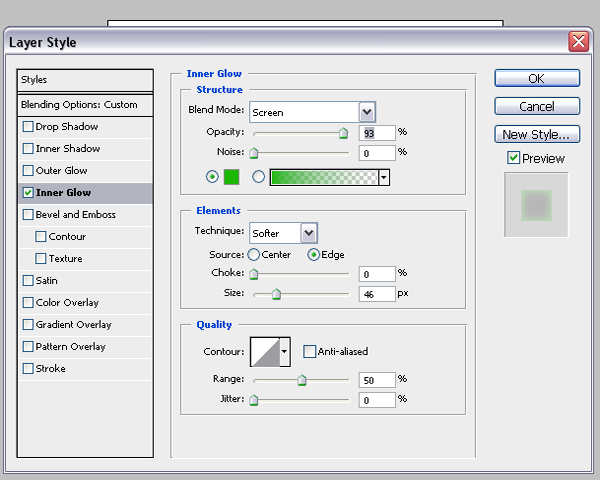Click the Noise slider handle
This screenshot has width=600, height=480.
point(254,153)
